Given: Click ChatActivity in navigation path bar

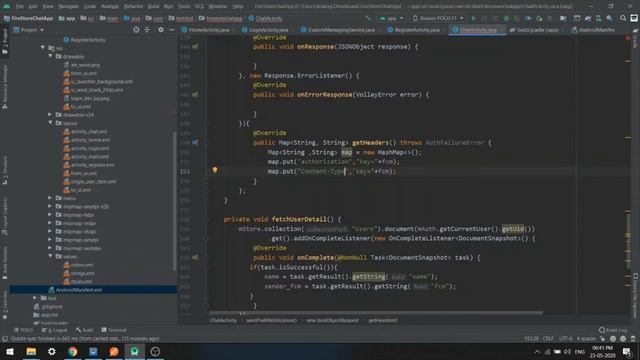Looking at the screenshot, I should tap(265, 18).
